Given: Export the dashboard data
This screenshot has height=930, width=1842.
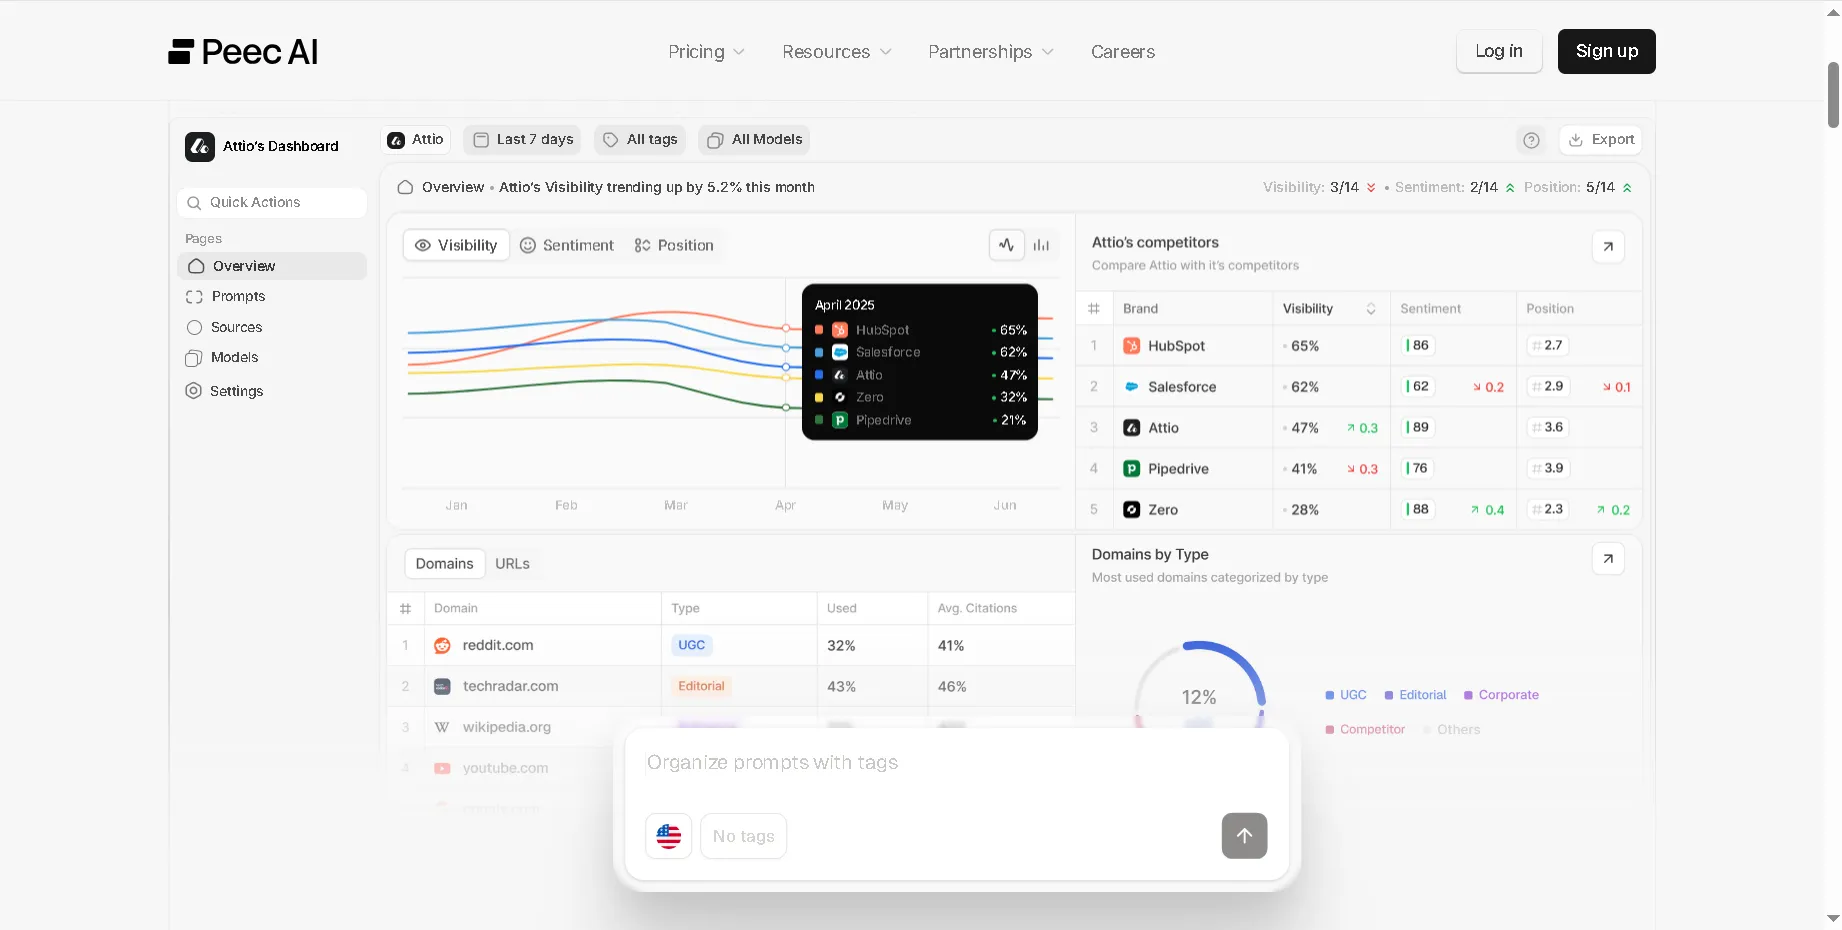Looking at the screenshot, I should coord(1601,140).
